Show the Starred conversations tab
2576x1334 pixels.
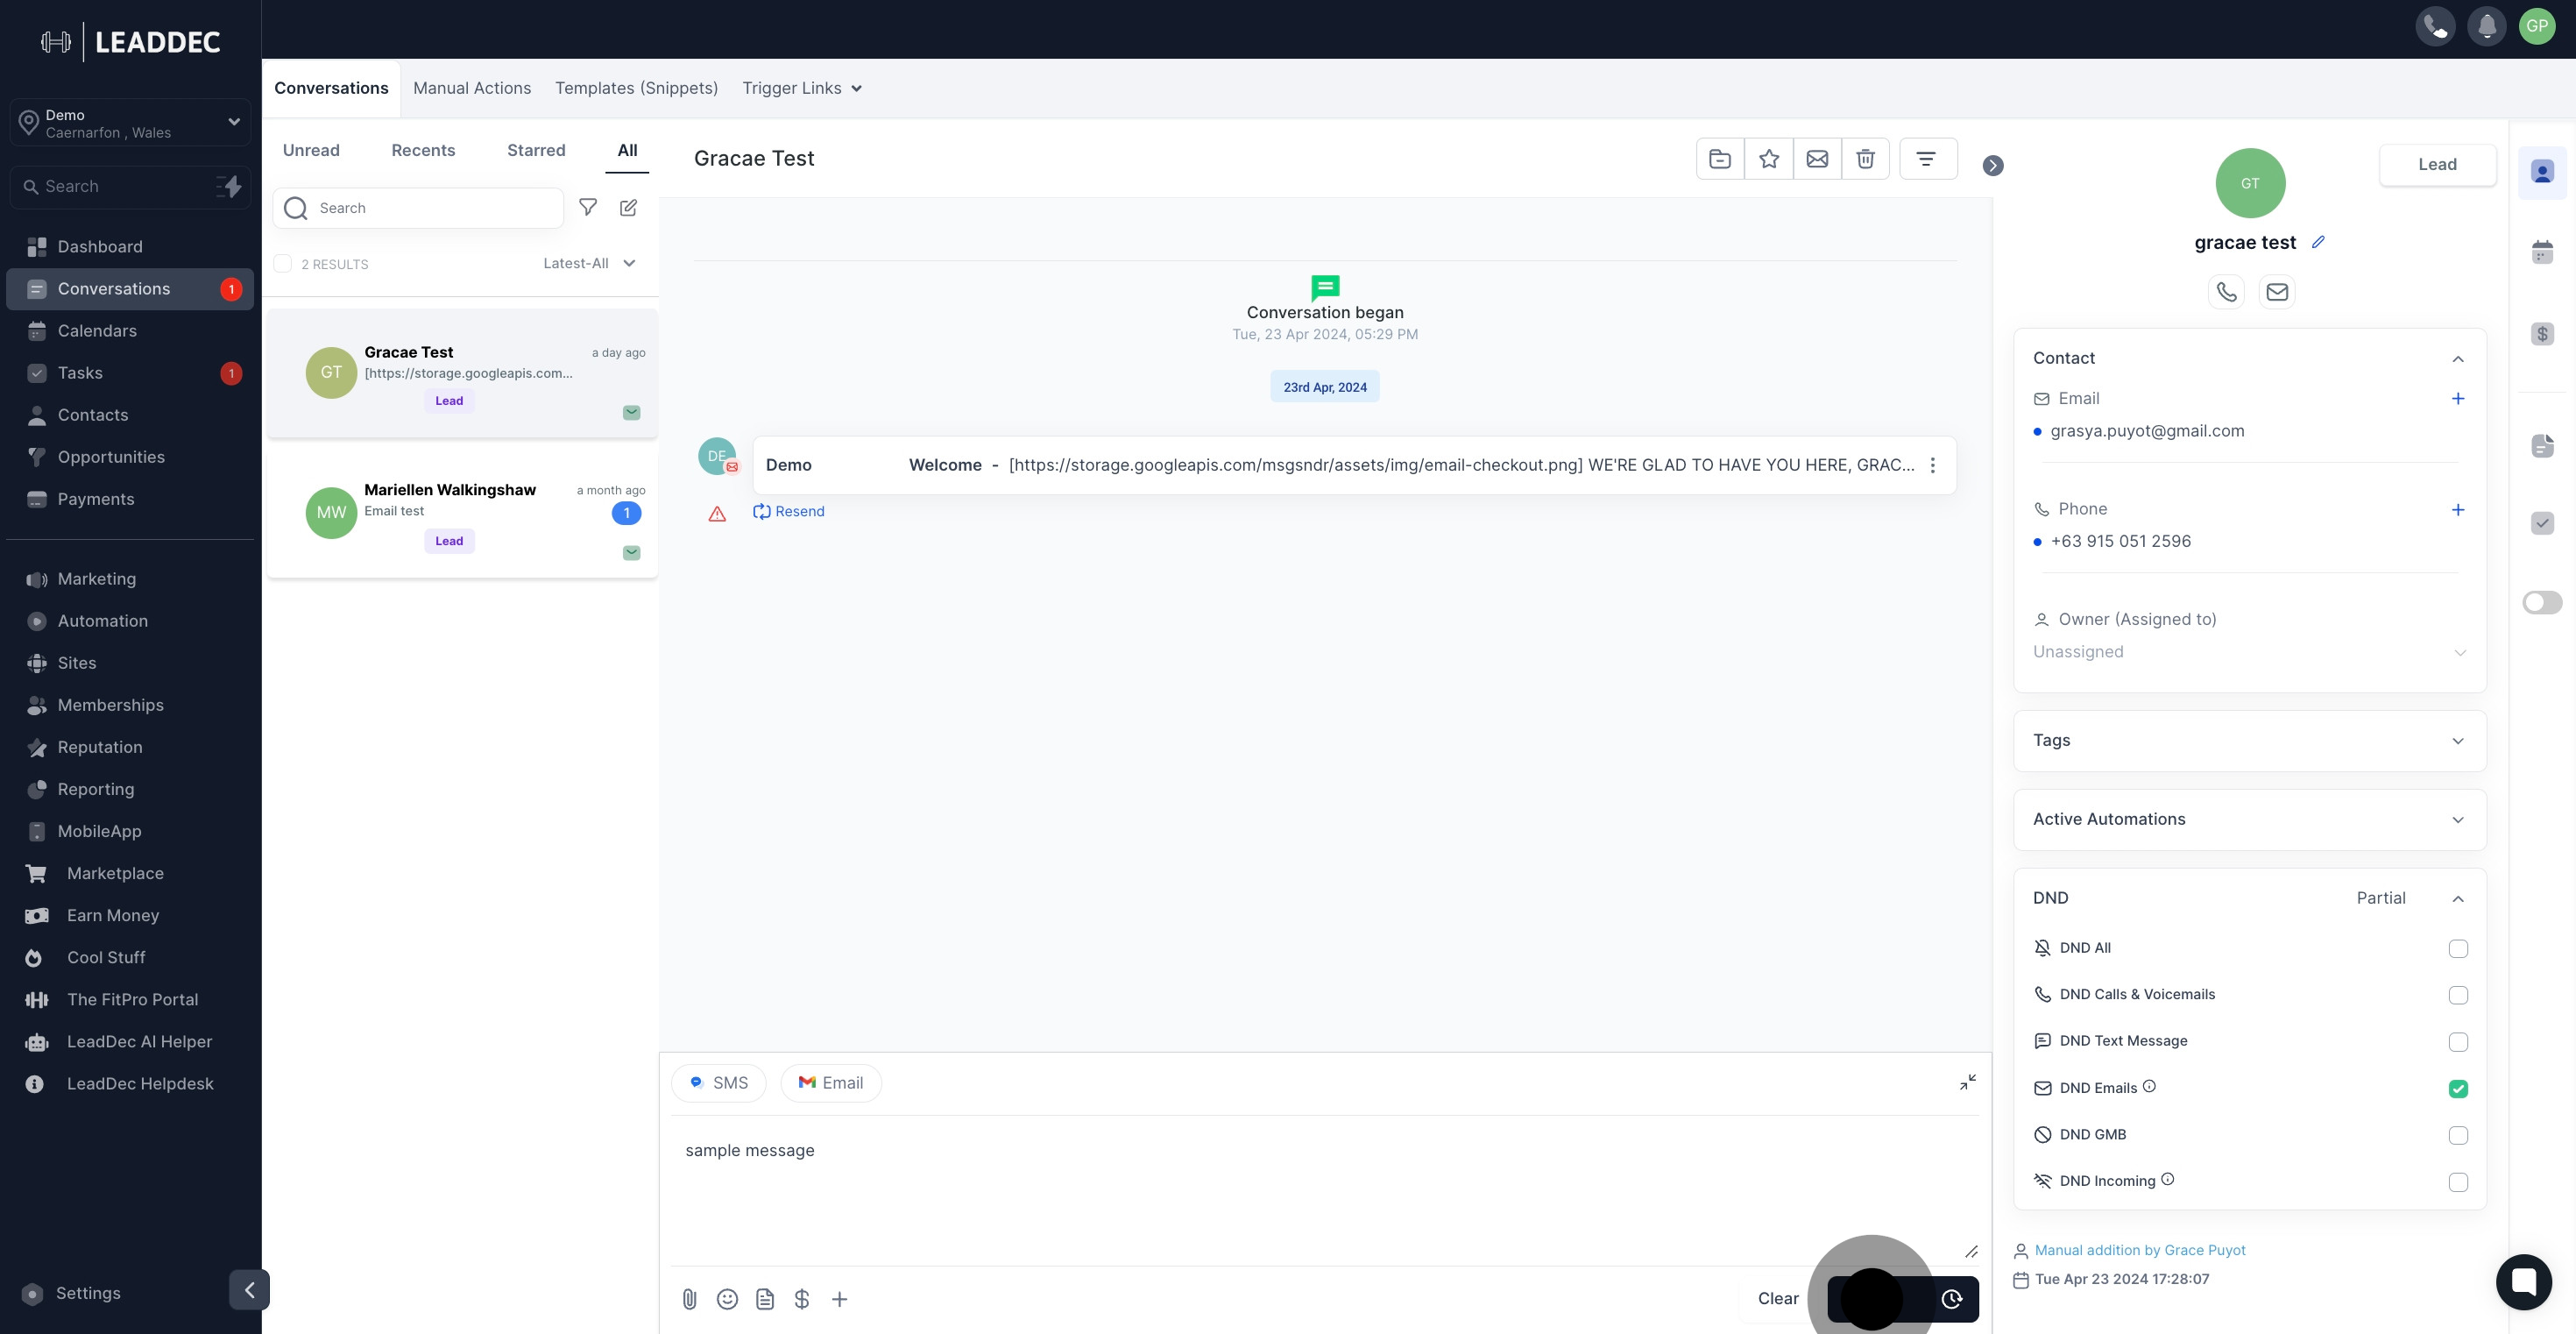pos(536,150)
